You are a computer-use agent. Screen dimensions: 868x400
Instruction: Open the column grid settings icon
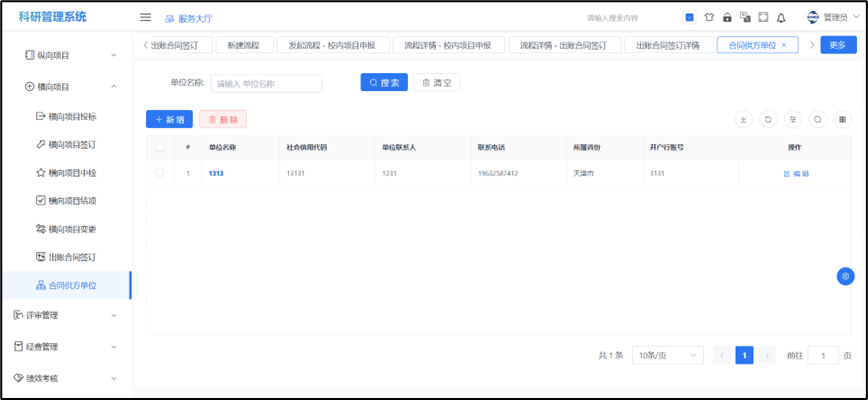tap(842, 119)
